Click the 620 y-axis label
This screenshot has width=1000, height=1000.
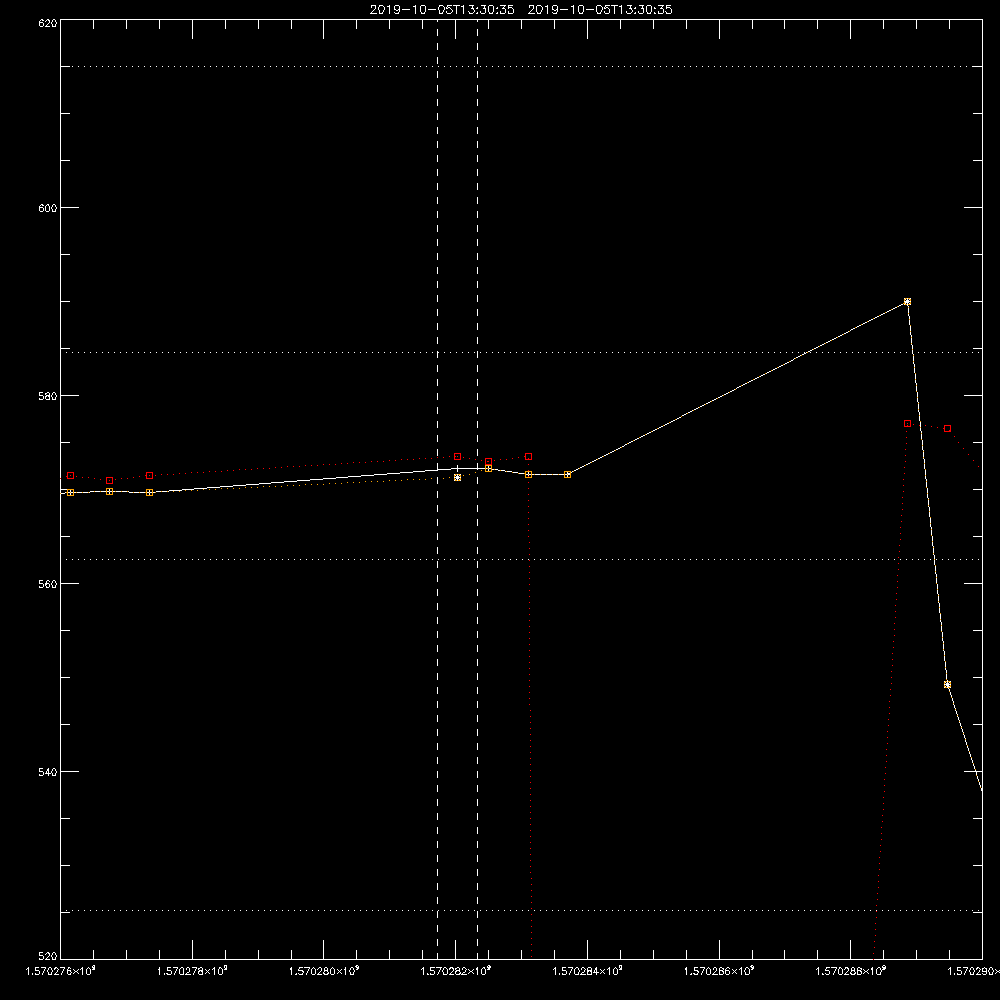point(48,23)
